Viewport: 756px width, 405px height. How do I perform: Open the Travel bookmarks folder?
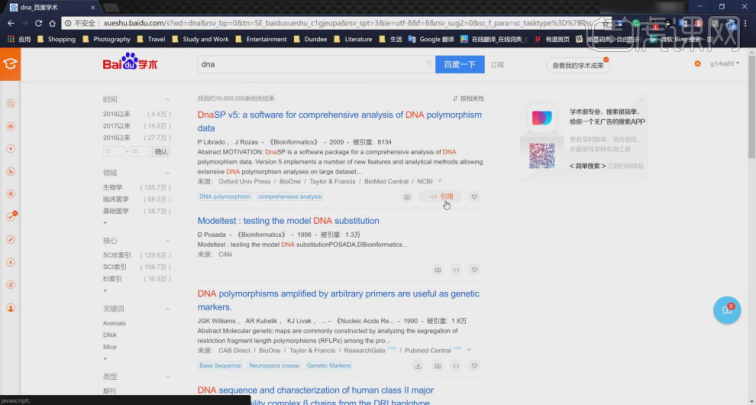[151, 39]
